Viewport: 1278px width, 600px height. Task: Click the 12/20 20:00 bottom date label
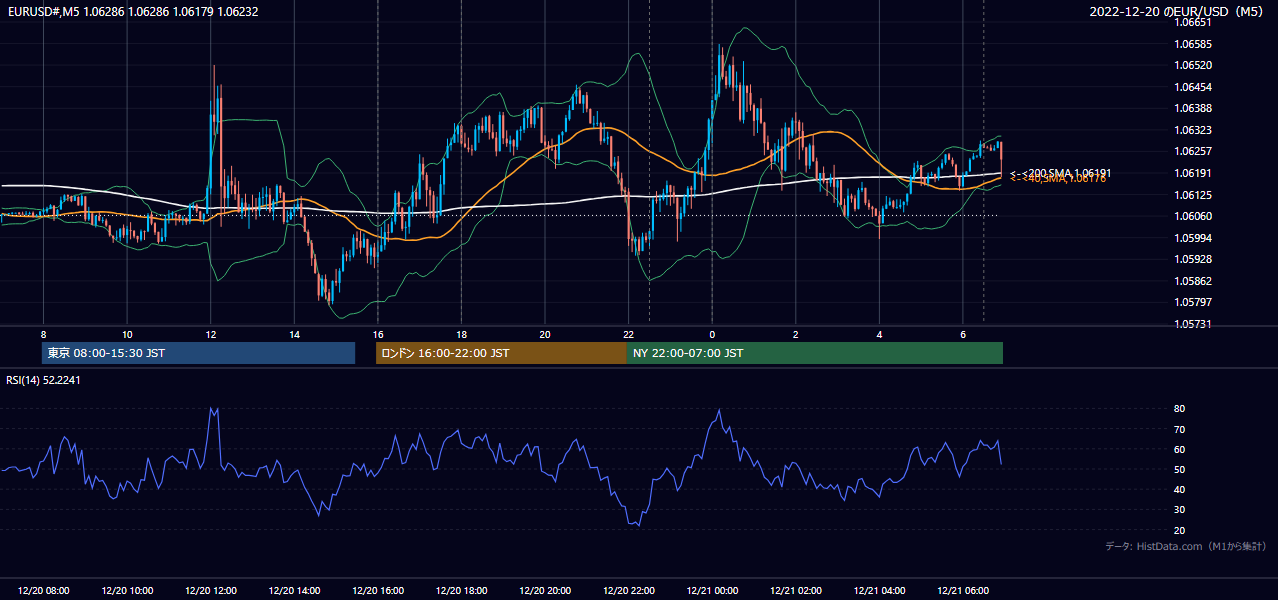544,591
